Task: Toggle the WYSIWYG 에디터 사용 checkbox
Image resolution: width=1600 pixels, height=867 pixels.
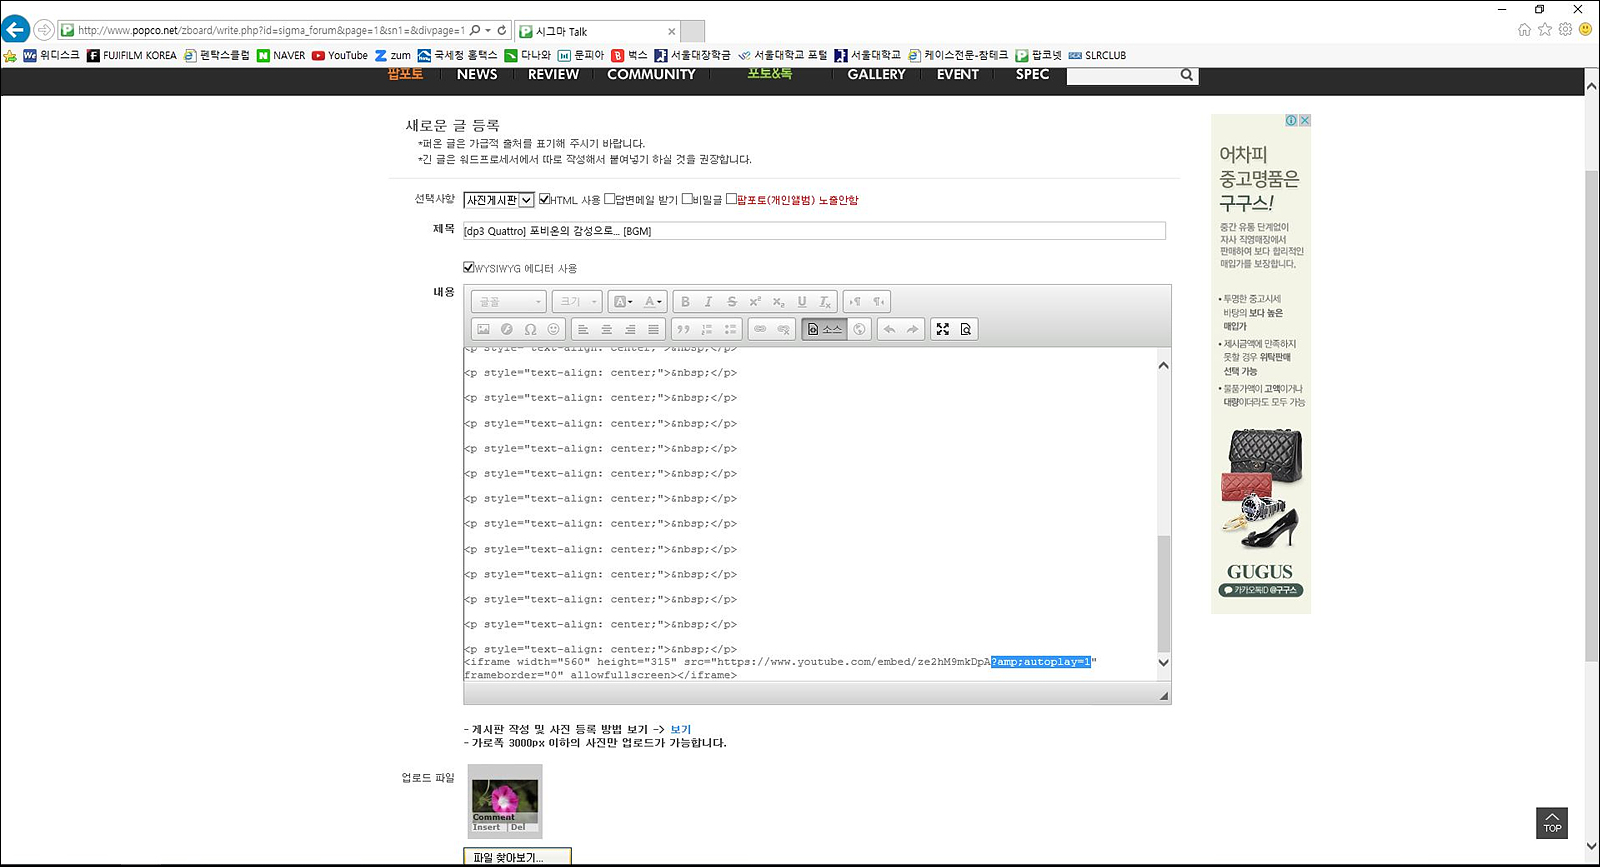Action: click(x=468, y=267)
